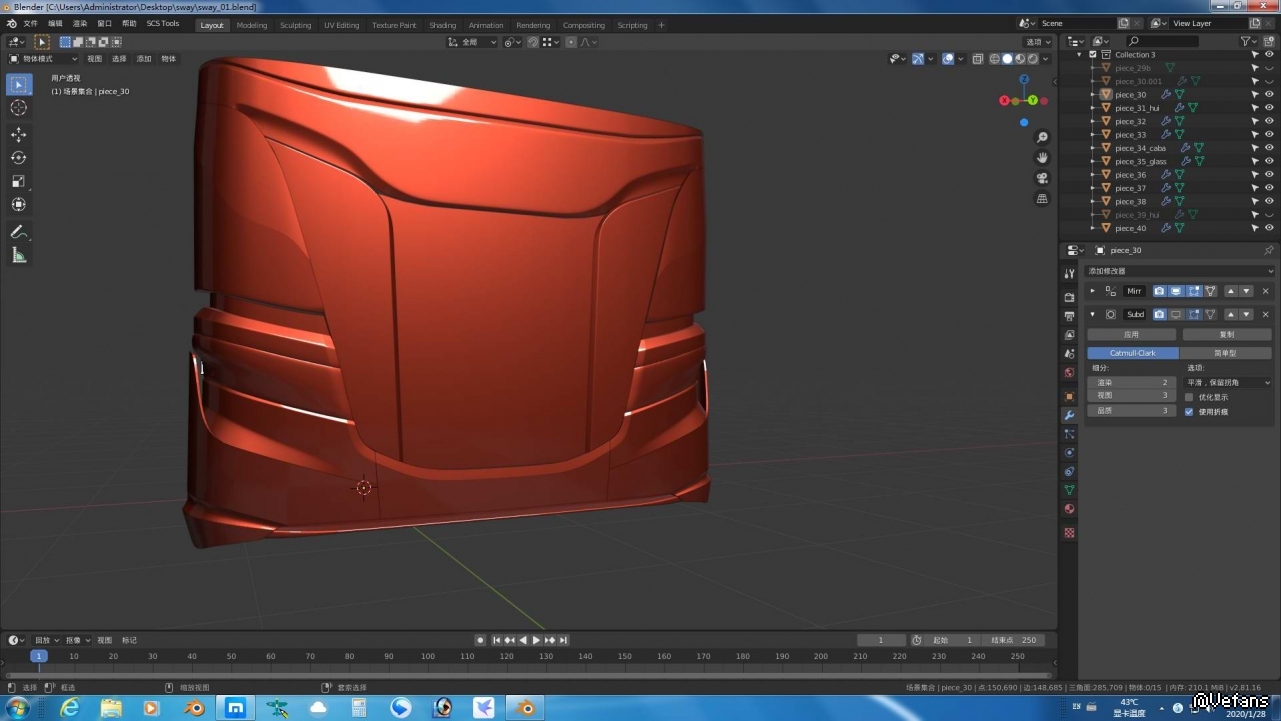Activate the Scale tool
1281x721 pixels.
pyautogui.click(x=18, y=181)
